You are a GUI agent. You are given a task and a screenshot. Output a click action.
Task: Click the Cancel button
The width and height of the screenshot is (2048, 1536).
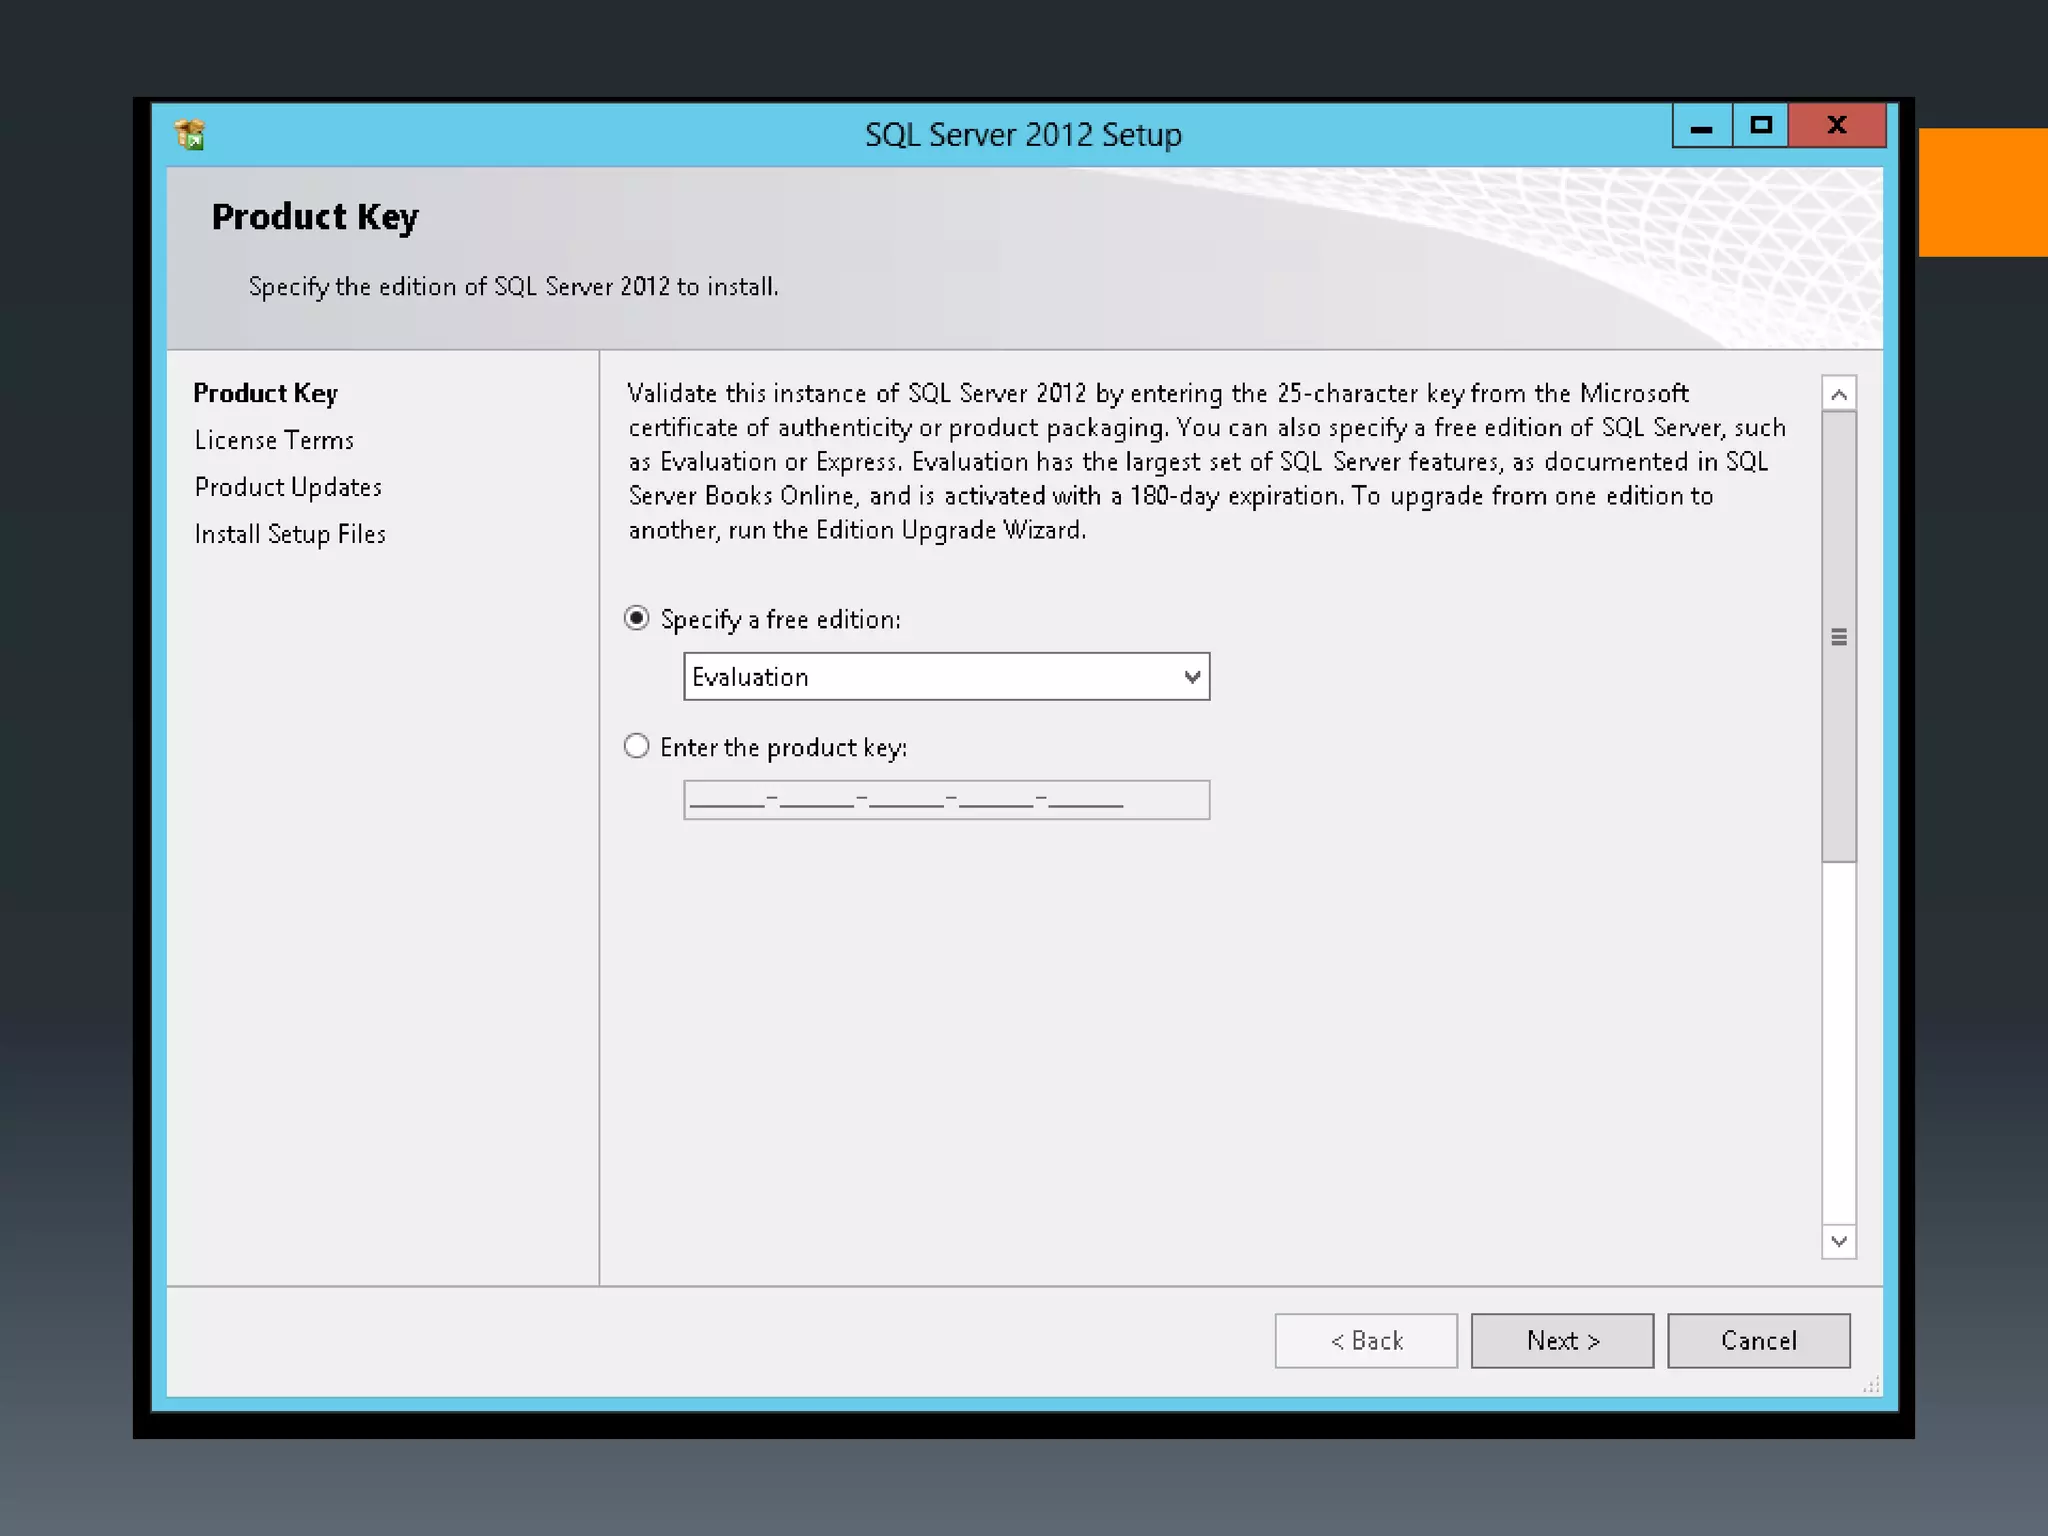click(1758, 1340)
